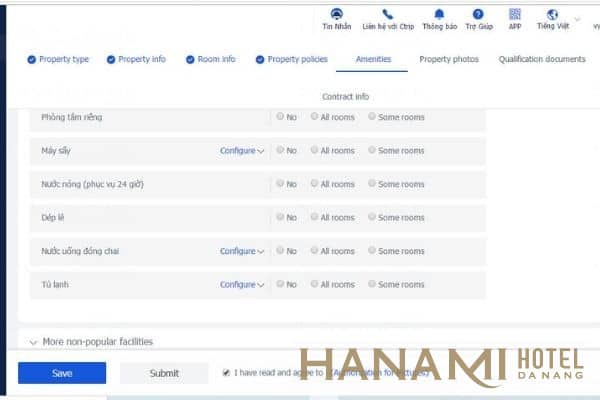Screen dimensions: 600x400
Task: Choose Some rooms for Dép lê
Action: pos(372,217)
